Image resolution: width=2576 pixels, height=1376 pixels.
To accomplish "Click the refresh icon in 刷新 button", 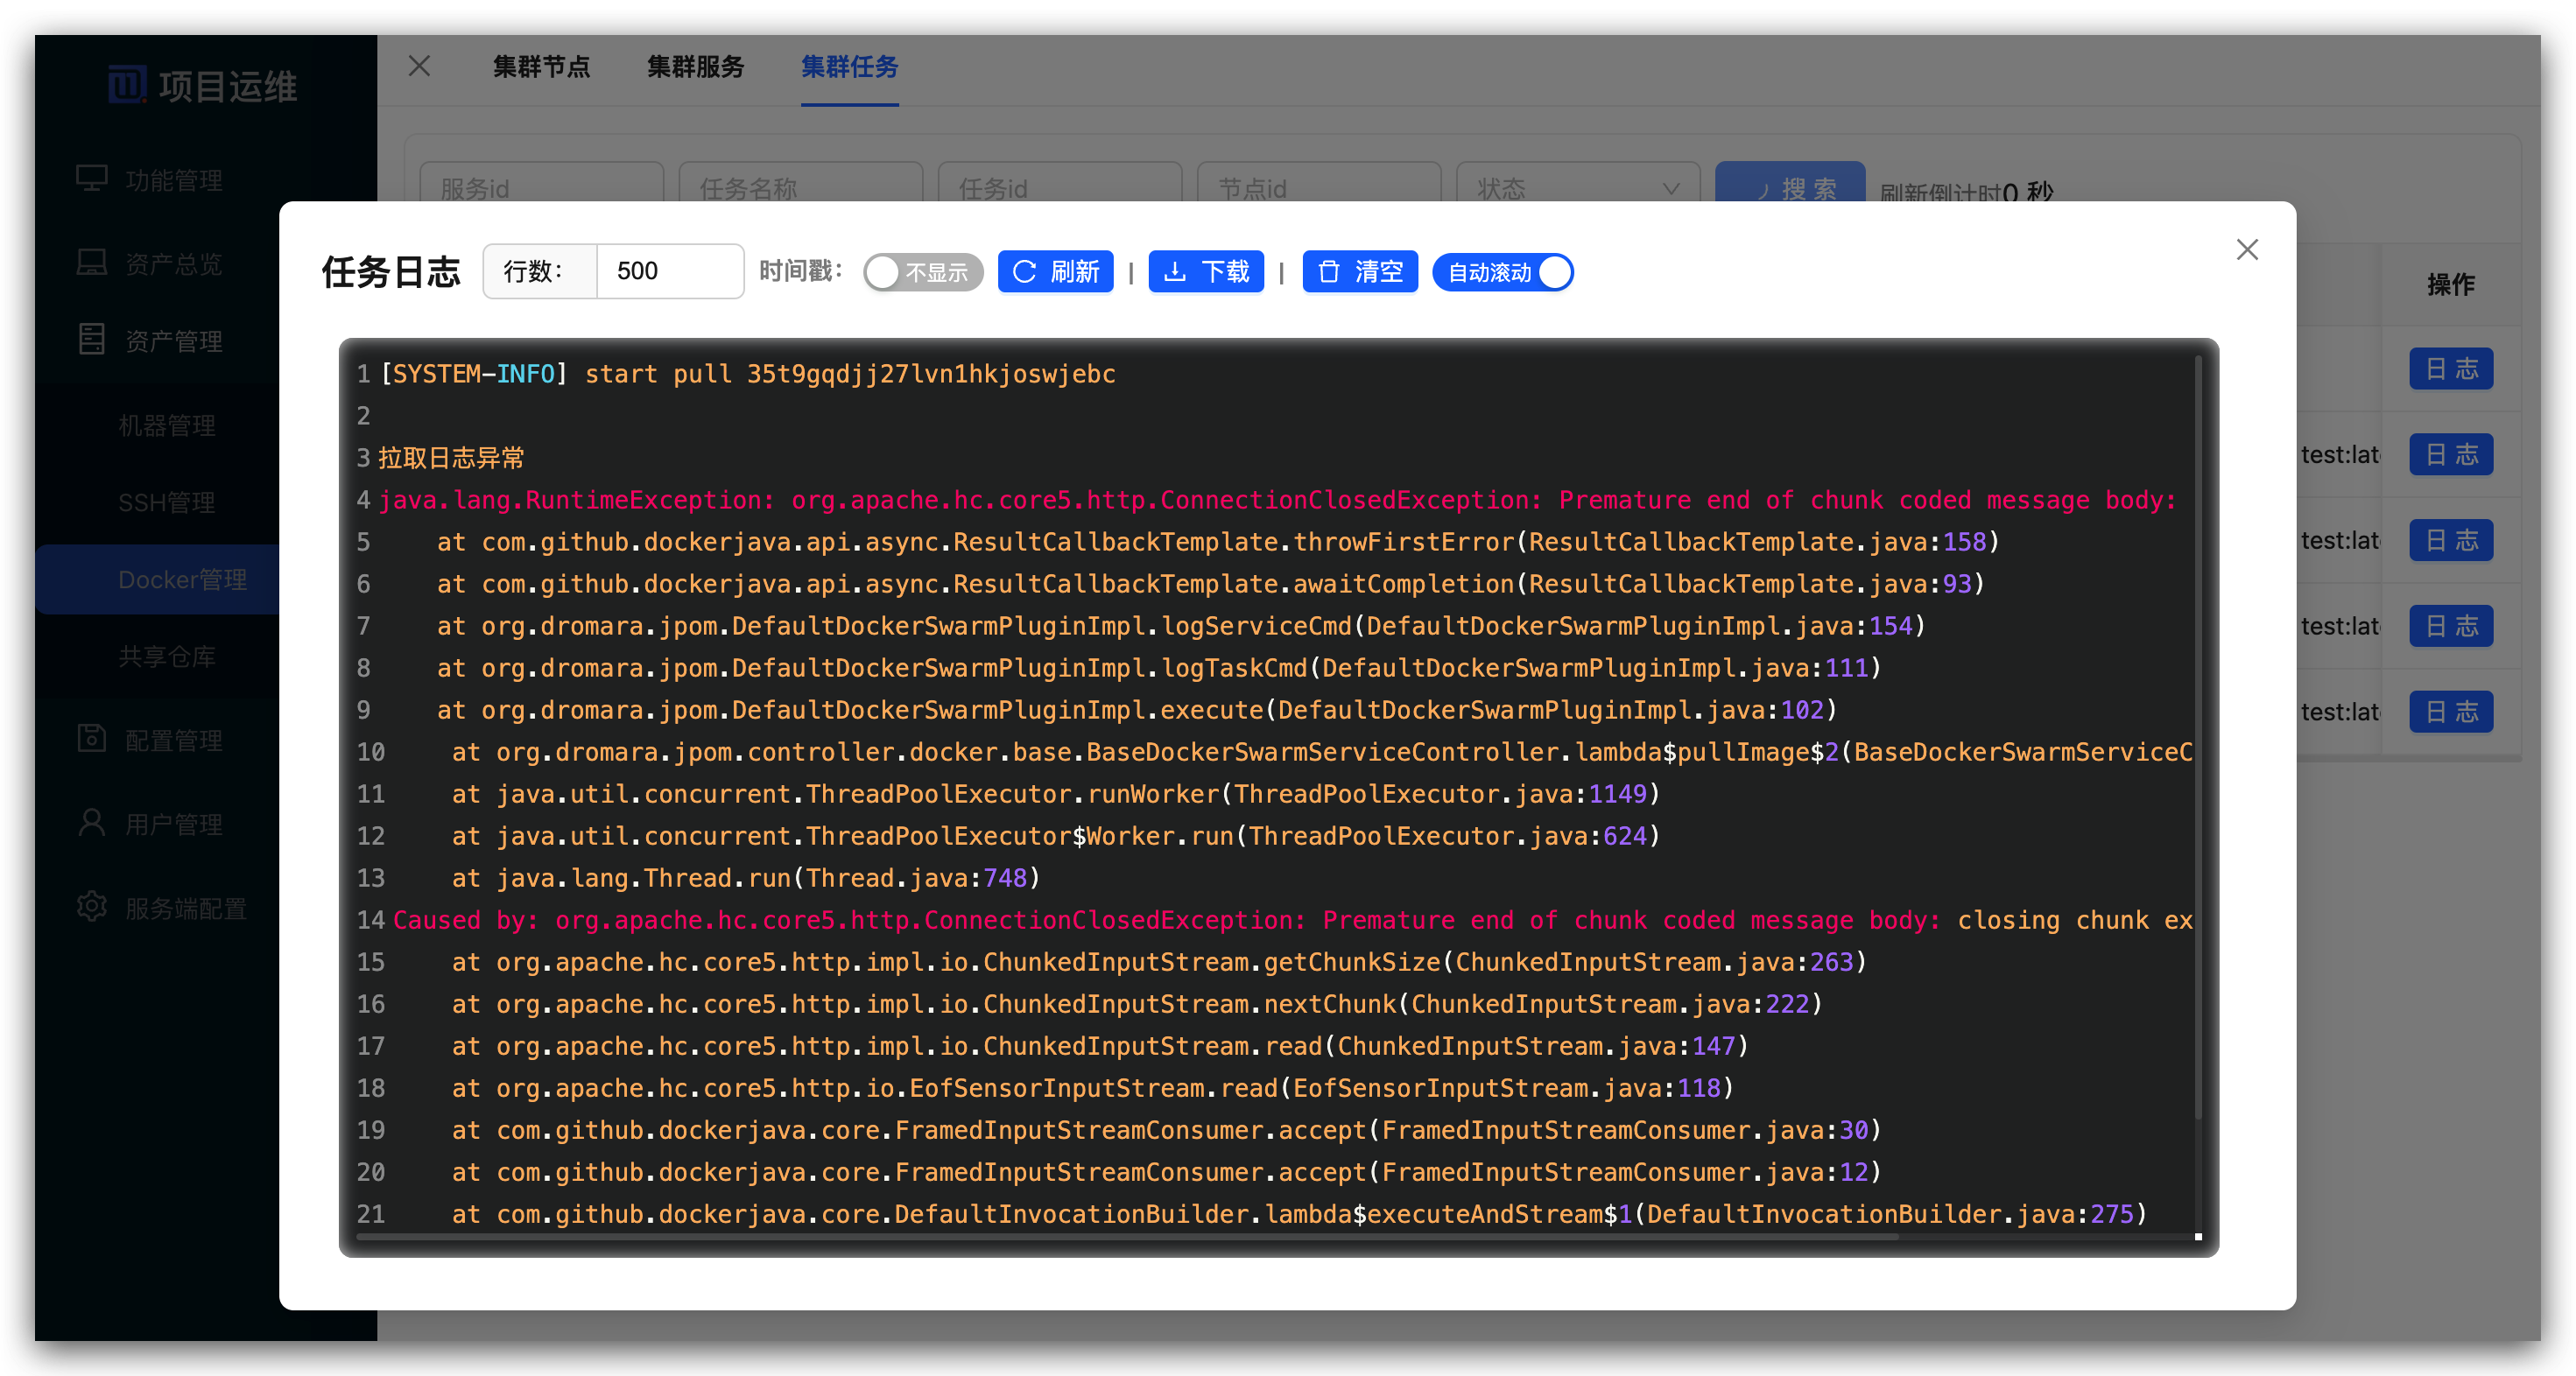I will 1025,272.
